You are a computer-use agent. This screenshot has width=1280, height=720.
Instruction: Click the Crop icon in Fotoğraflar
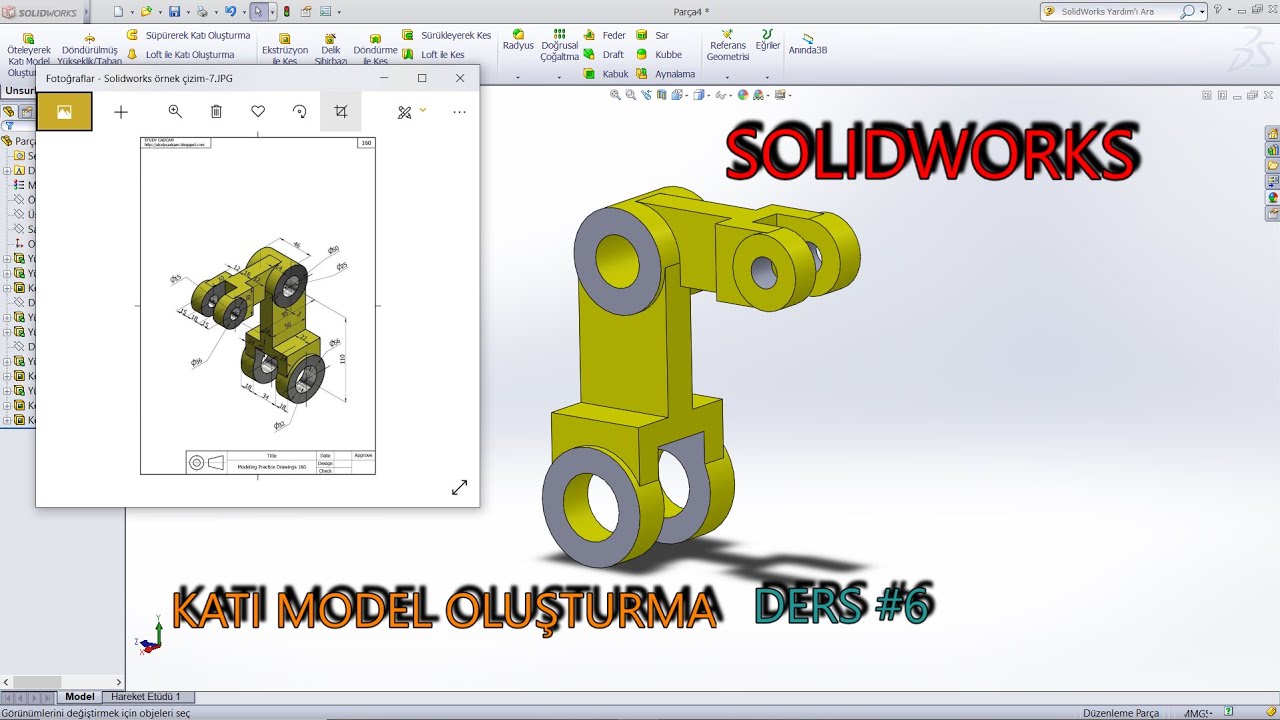(341, 112)
